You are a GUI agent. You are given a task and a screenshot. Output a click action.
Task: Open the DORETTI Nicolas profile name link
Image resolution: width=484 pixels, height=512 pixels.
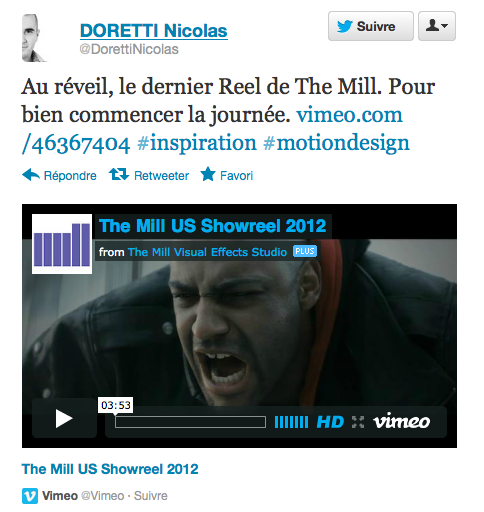[154, 31]
